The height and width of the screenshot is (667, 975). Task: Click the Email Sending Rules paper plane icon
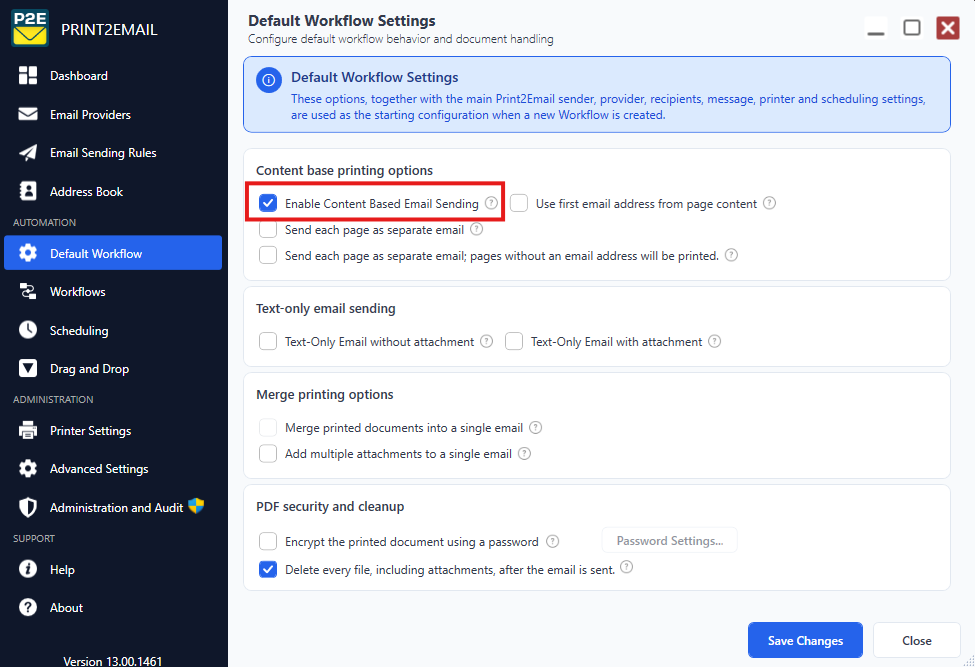pos(28,152)
